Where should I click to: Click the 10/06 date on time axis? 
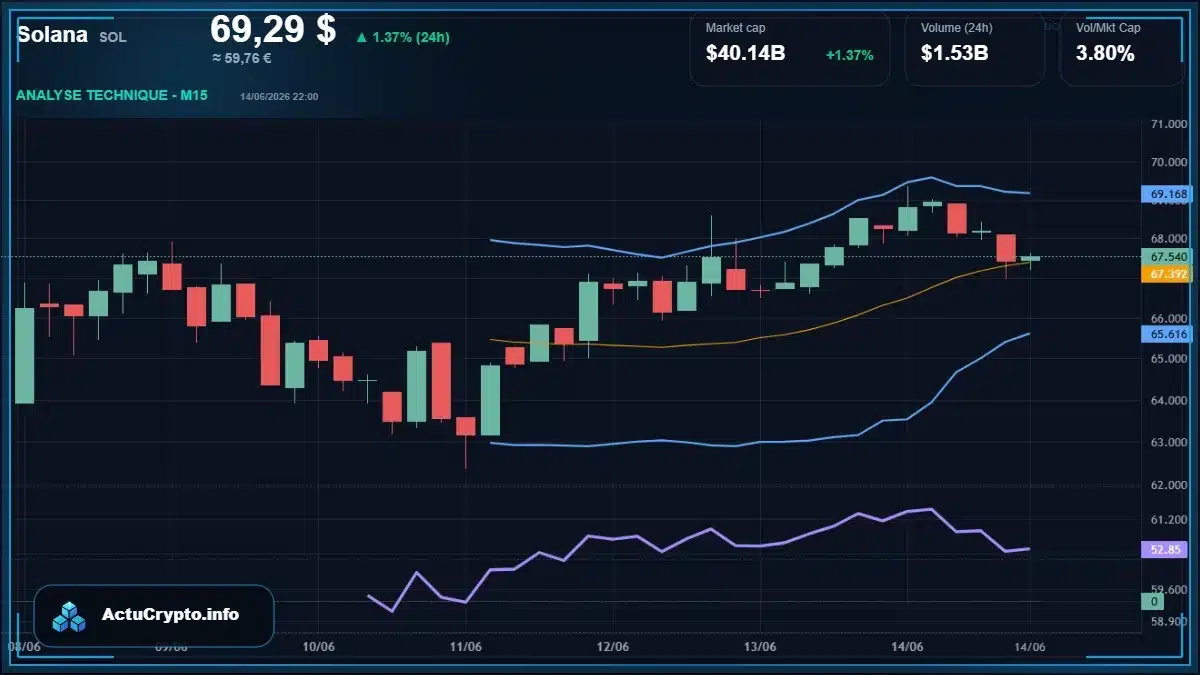coord(318,647)
